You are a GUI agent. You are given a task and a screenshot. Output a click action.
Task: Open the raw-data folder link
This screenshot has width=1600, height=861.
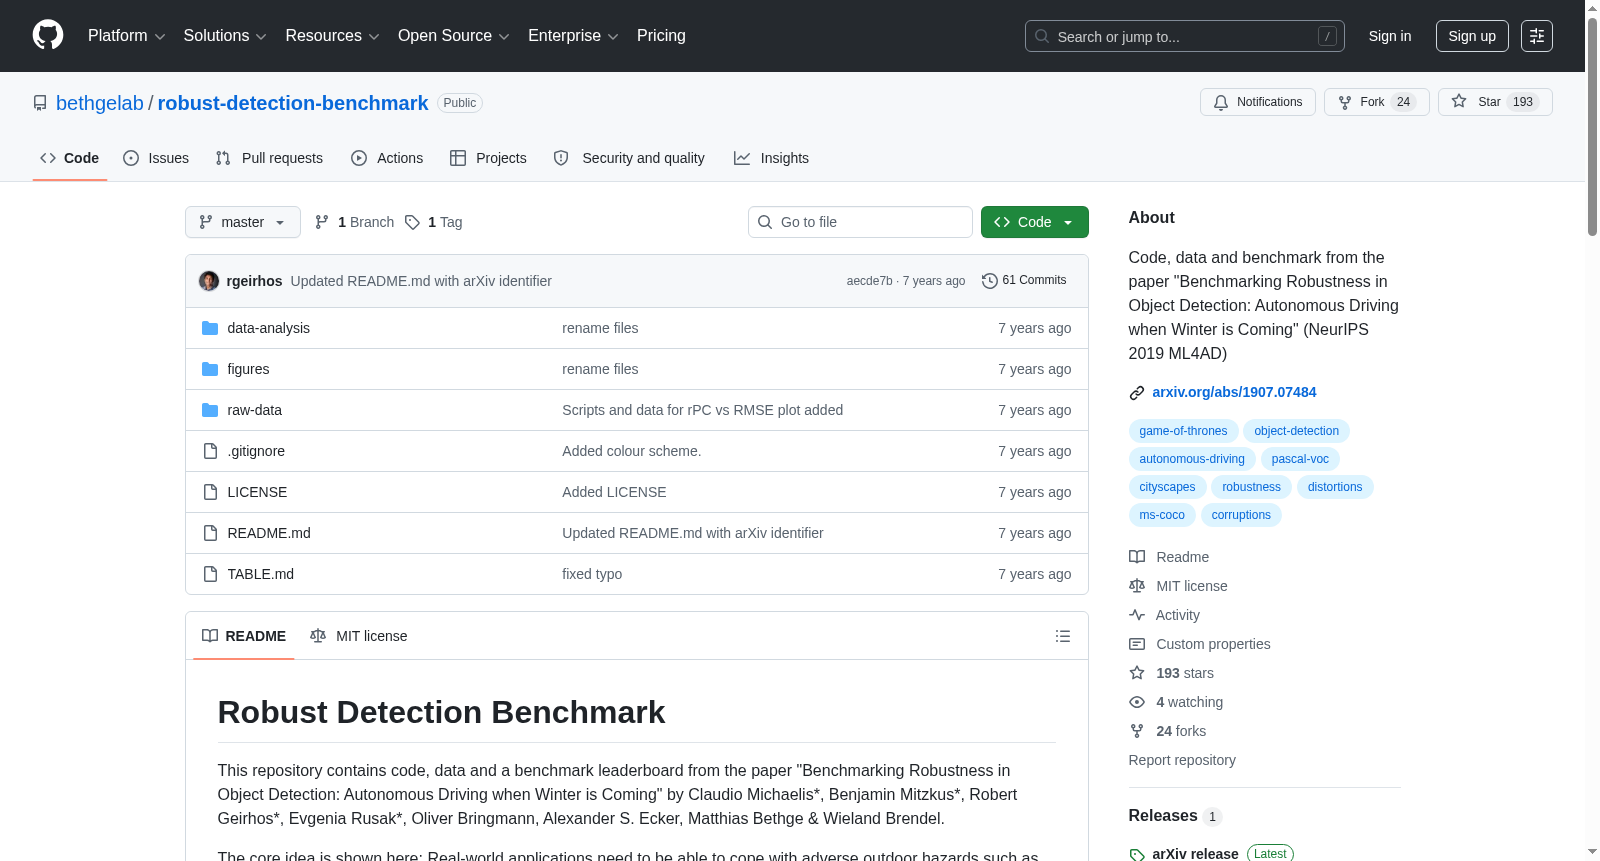254,410
